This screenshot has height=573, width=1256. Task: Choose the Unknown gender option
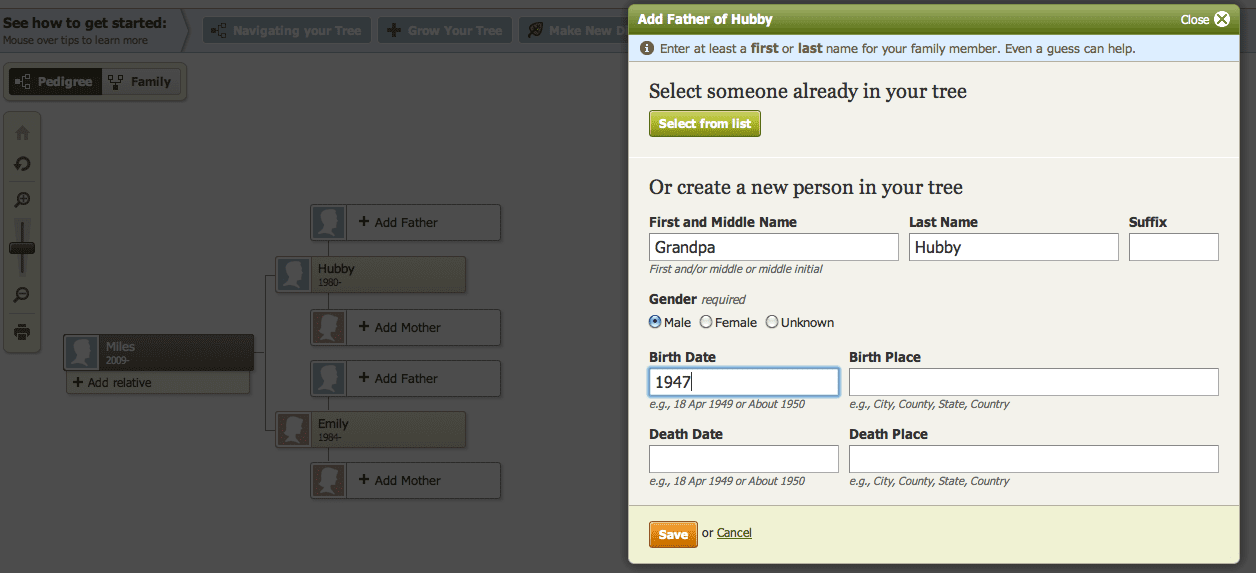pyautogui.click(x=772, y=322)
